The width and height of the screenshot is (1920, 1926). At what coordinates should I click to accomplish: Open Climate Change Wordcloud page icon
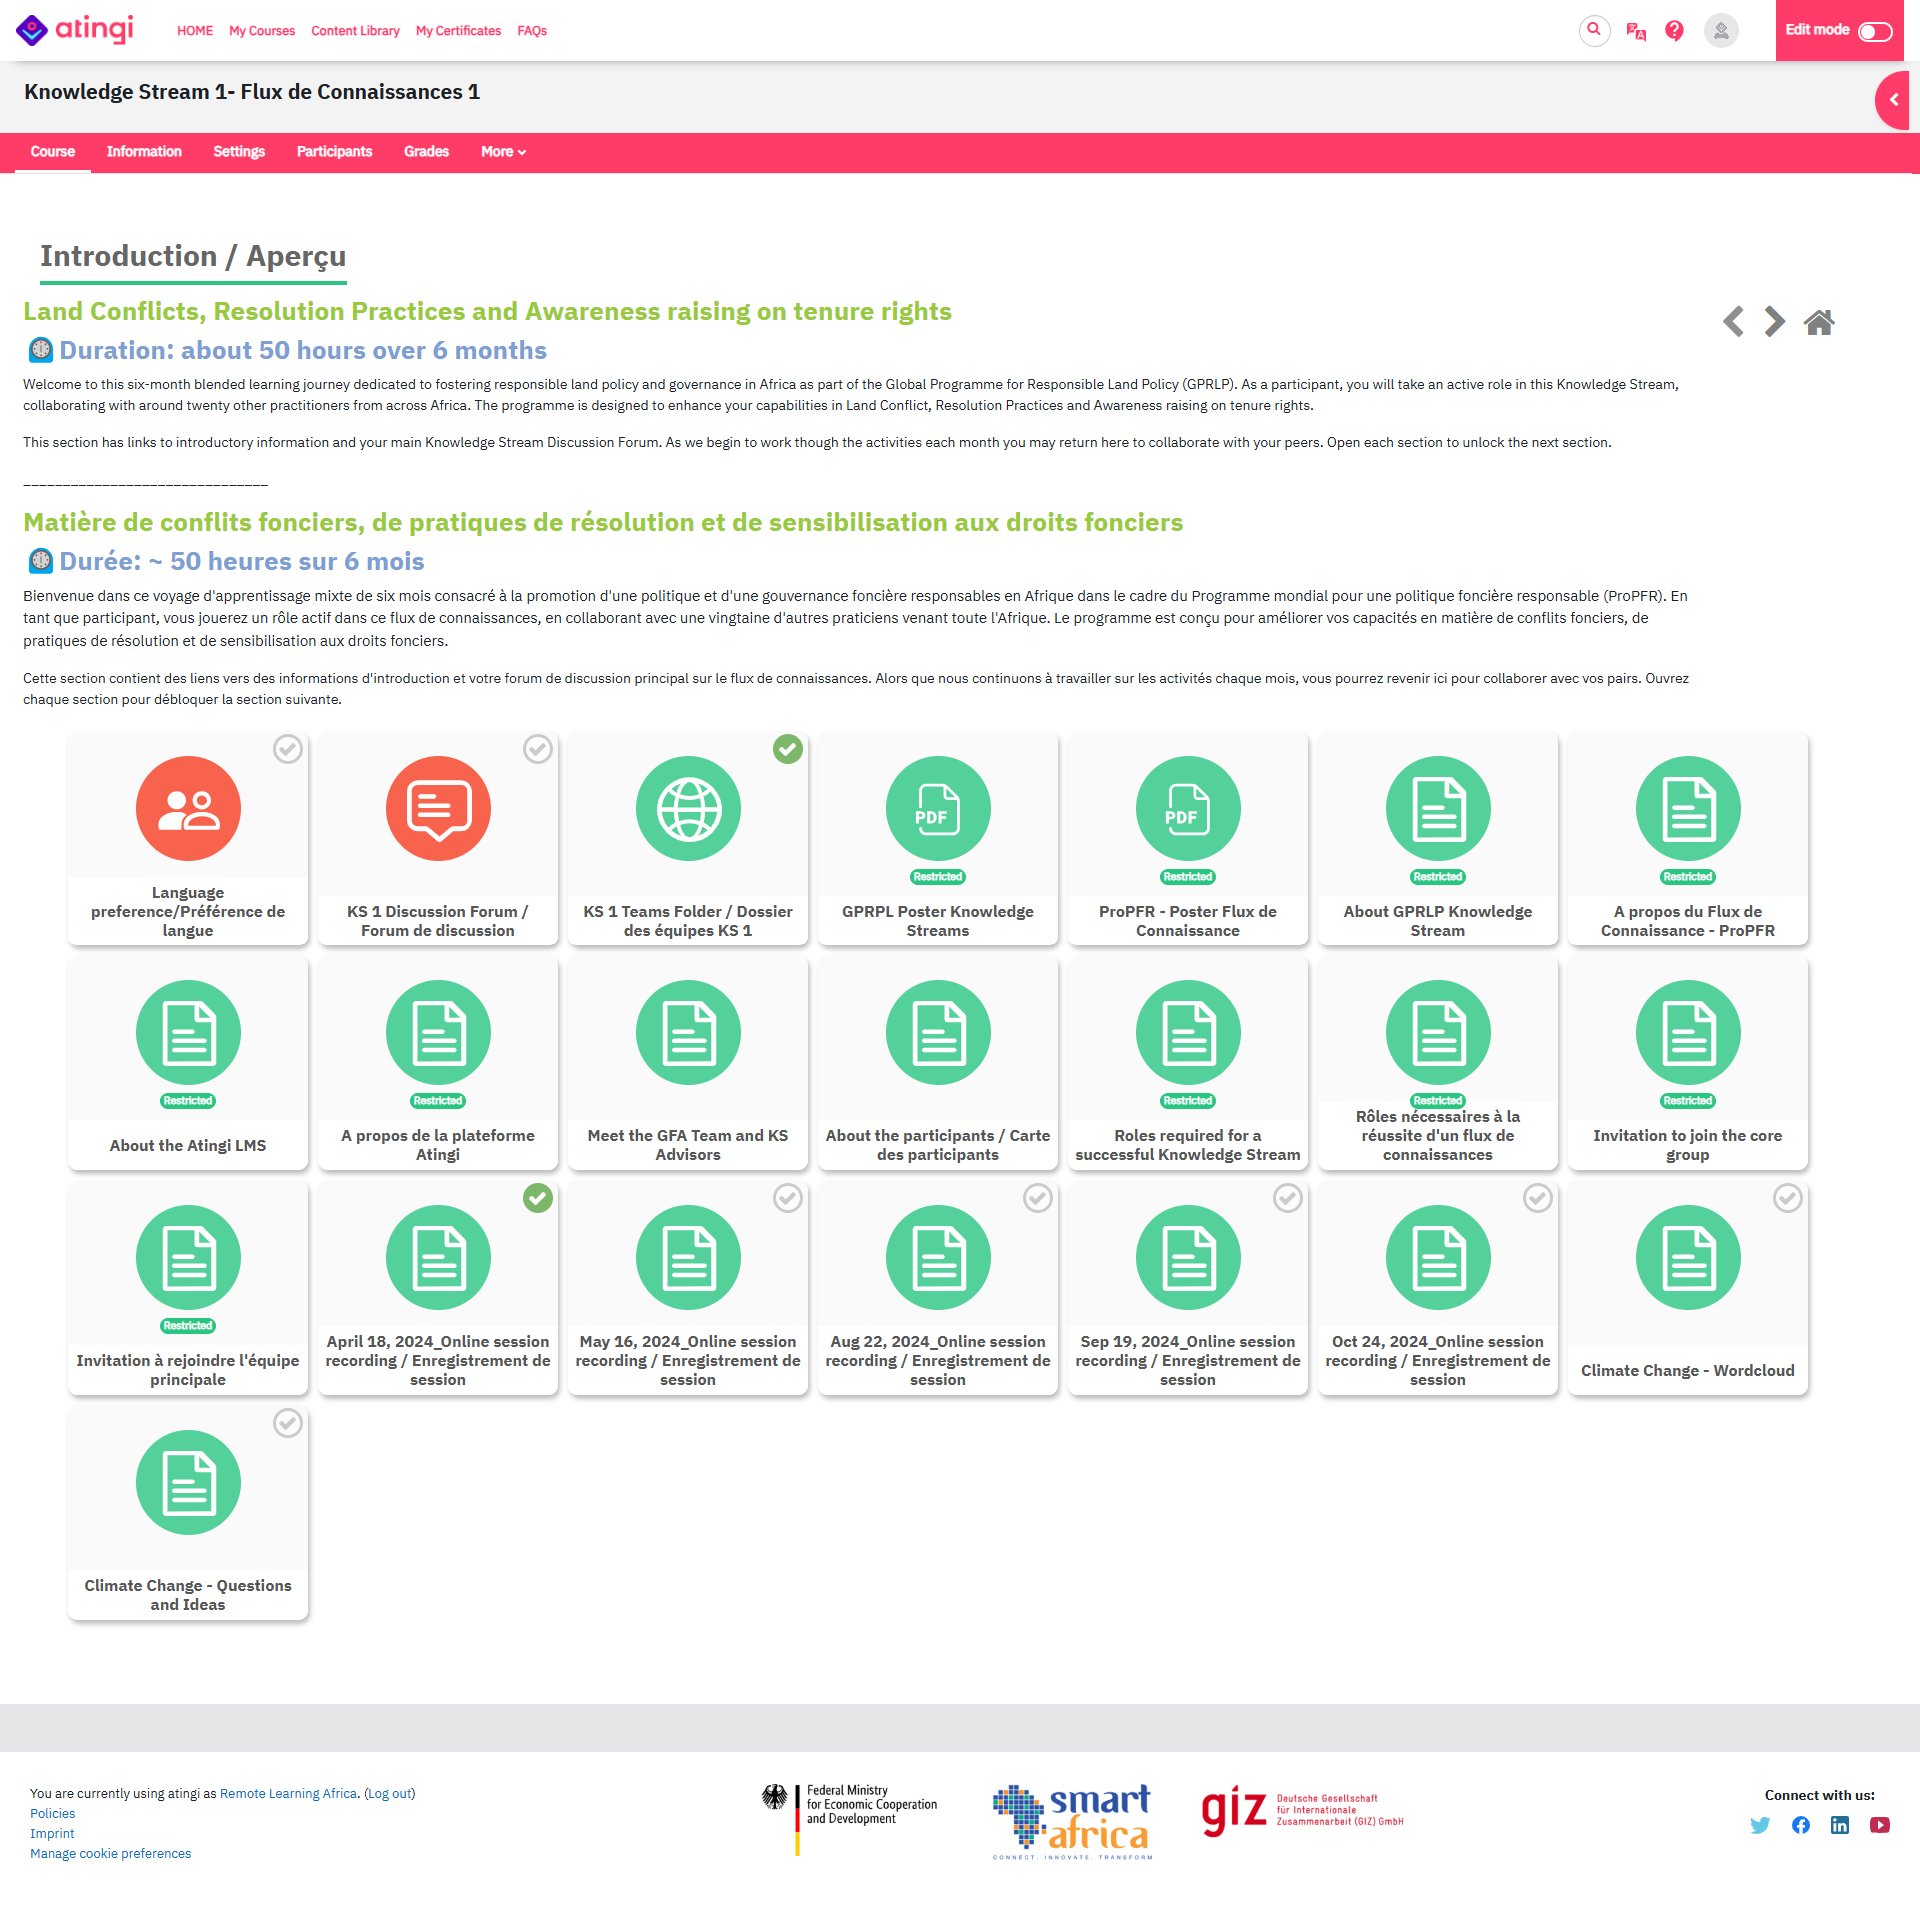point(1688,1257)
